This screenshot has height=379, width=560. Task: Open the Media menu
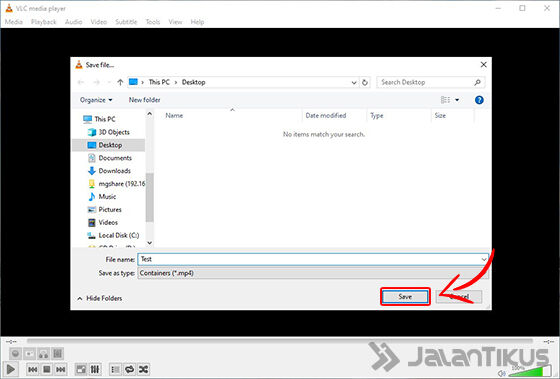point(14,22)
